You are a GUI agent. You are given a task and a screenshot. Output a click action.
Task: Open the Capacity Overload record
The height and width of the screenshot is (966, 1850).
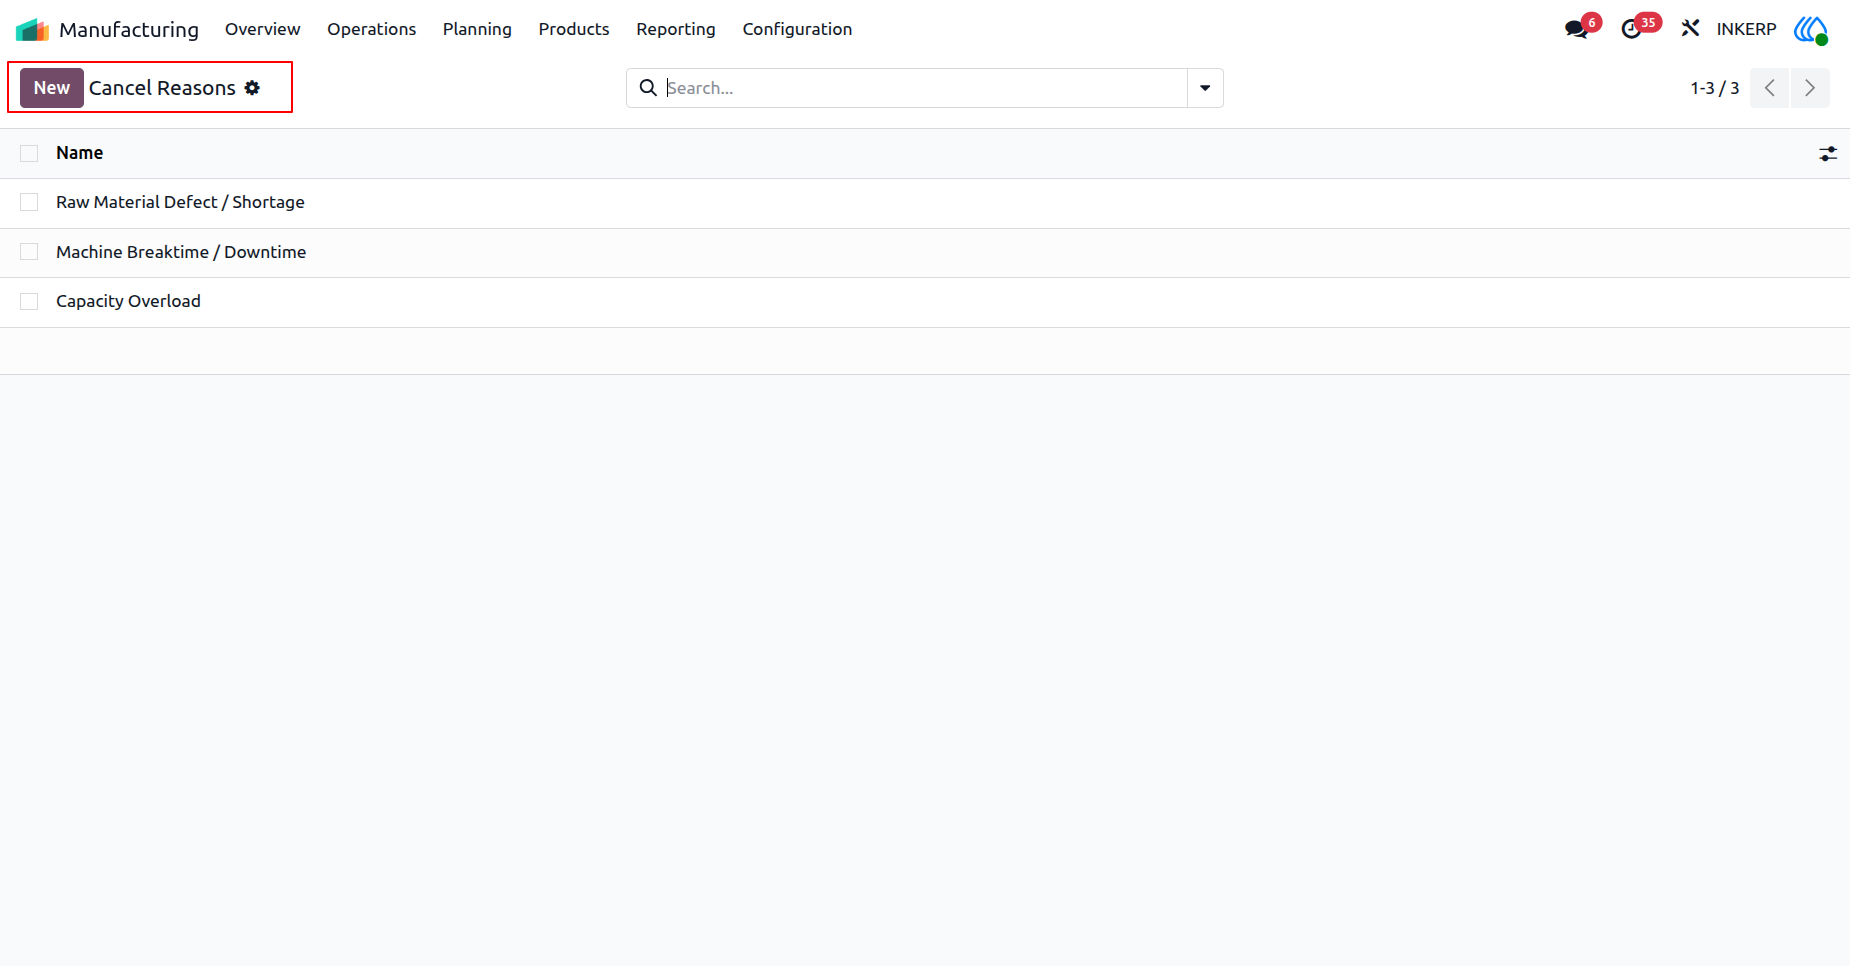pos(128,301)
